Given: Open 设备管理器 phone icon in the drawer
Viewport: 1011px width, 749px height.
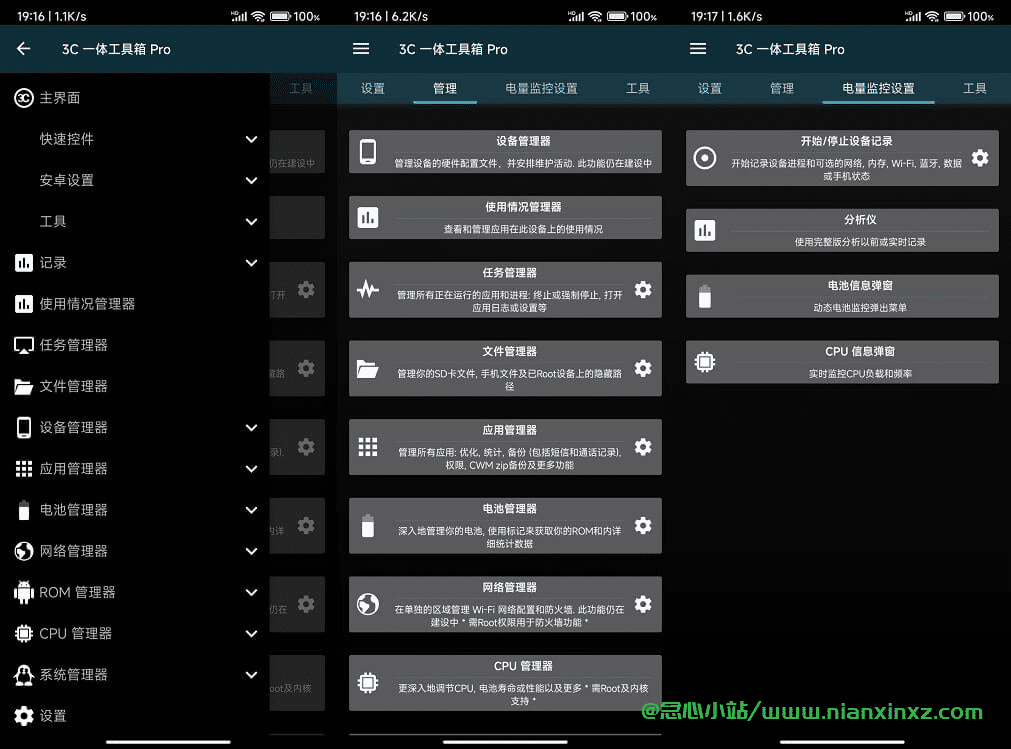Looking at the screenshot, I should click(x=24, y=427).
